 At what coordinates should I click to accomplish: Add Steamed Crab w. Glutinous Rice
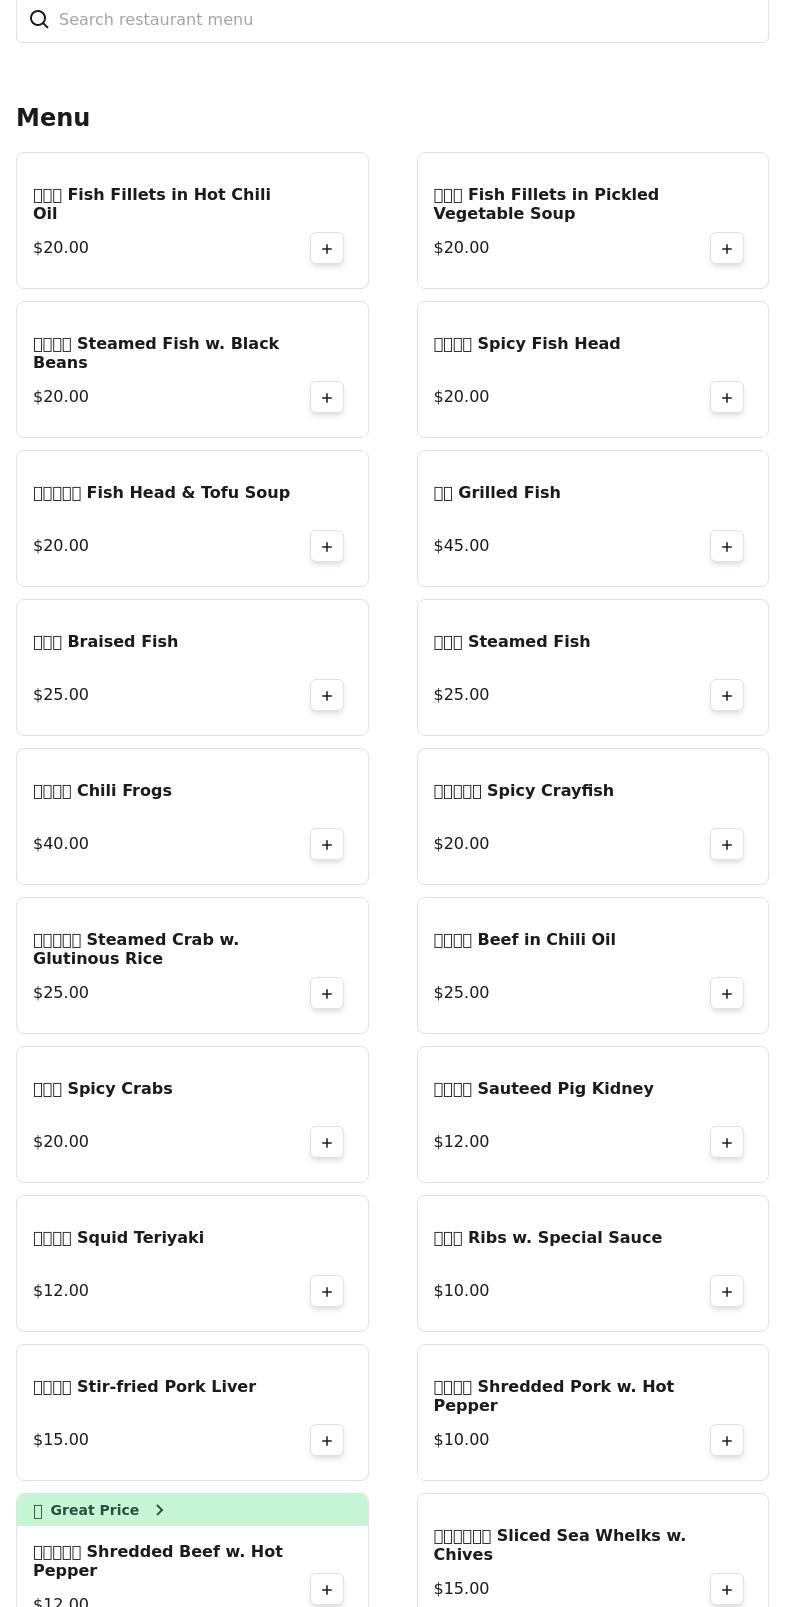click(327, 994)
